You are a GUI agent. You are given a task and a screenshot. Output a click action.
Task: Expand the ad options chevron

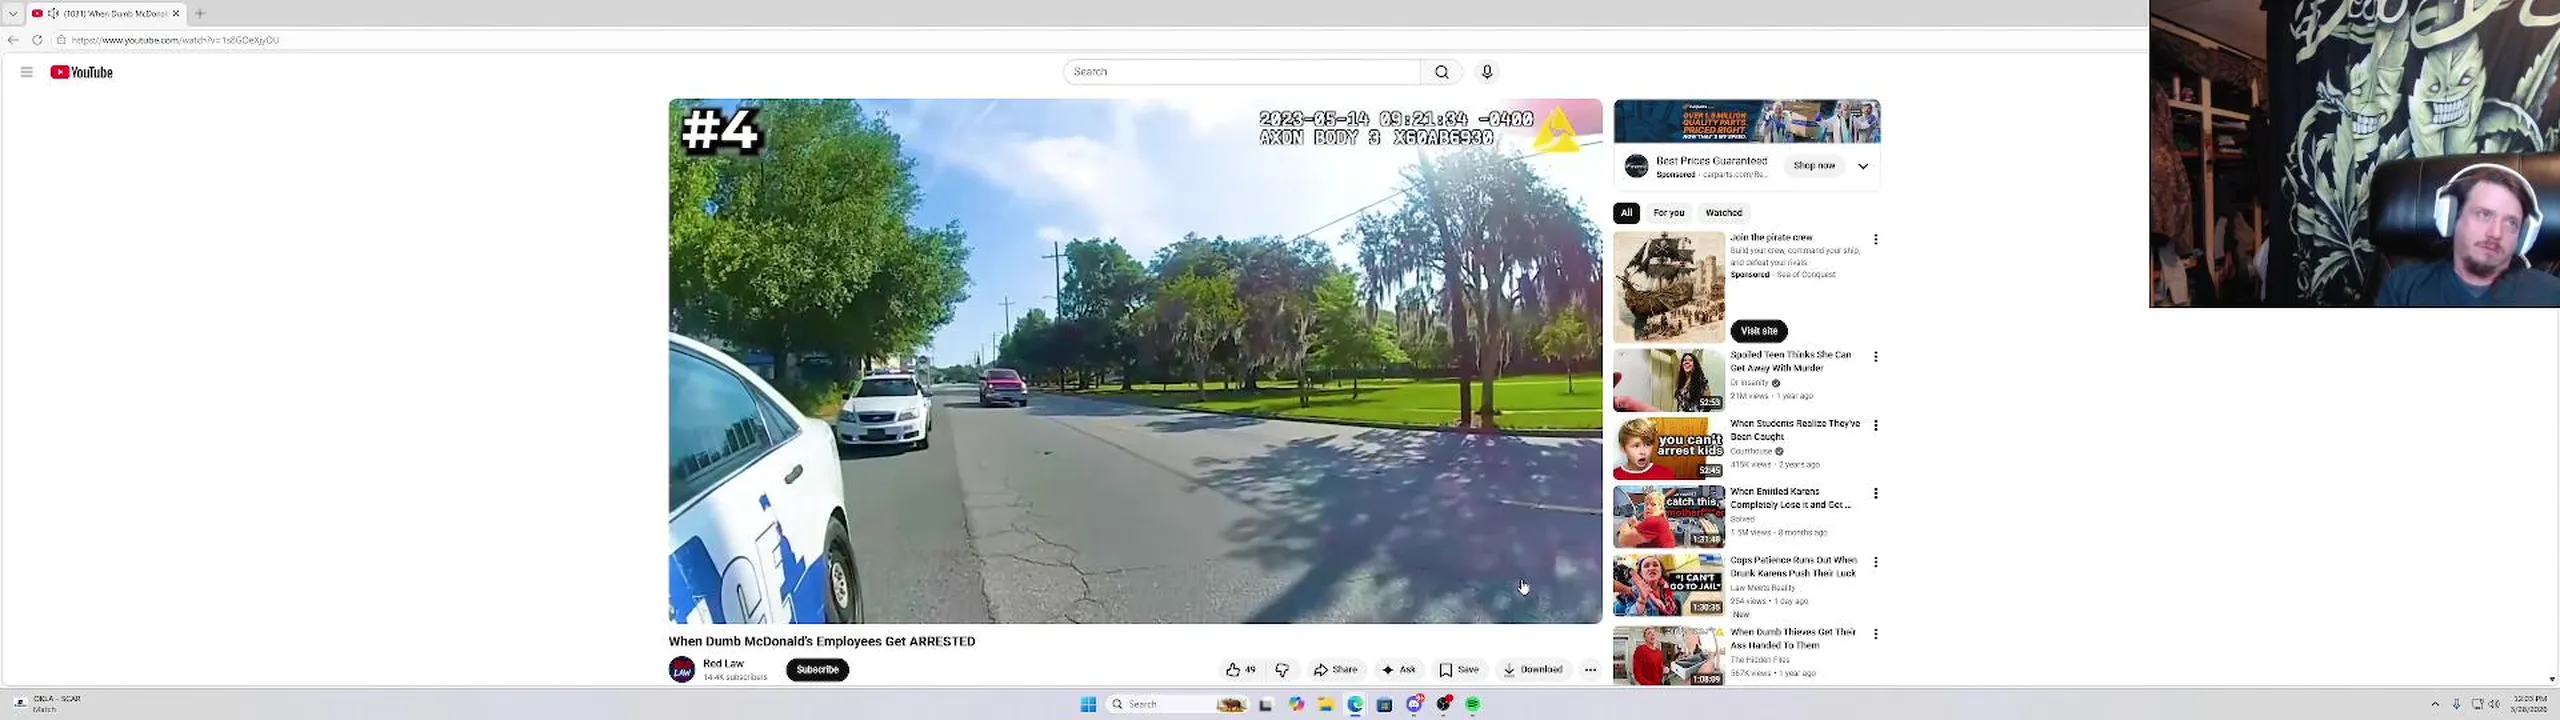click(1863, 166)
